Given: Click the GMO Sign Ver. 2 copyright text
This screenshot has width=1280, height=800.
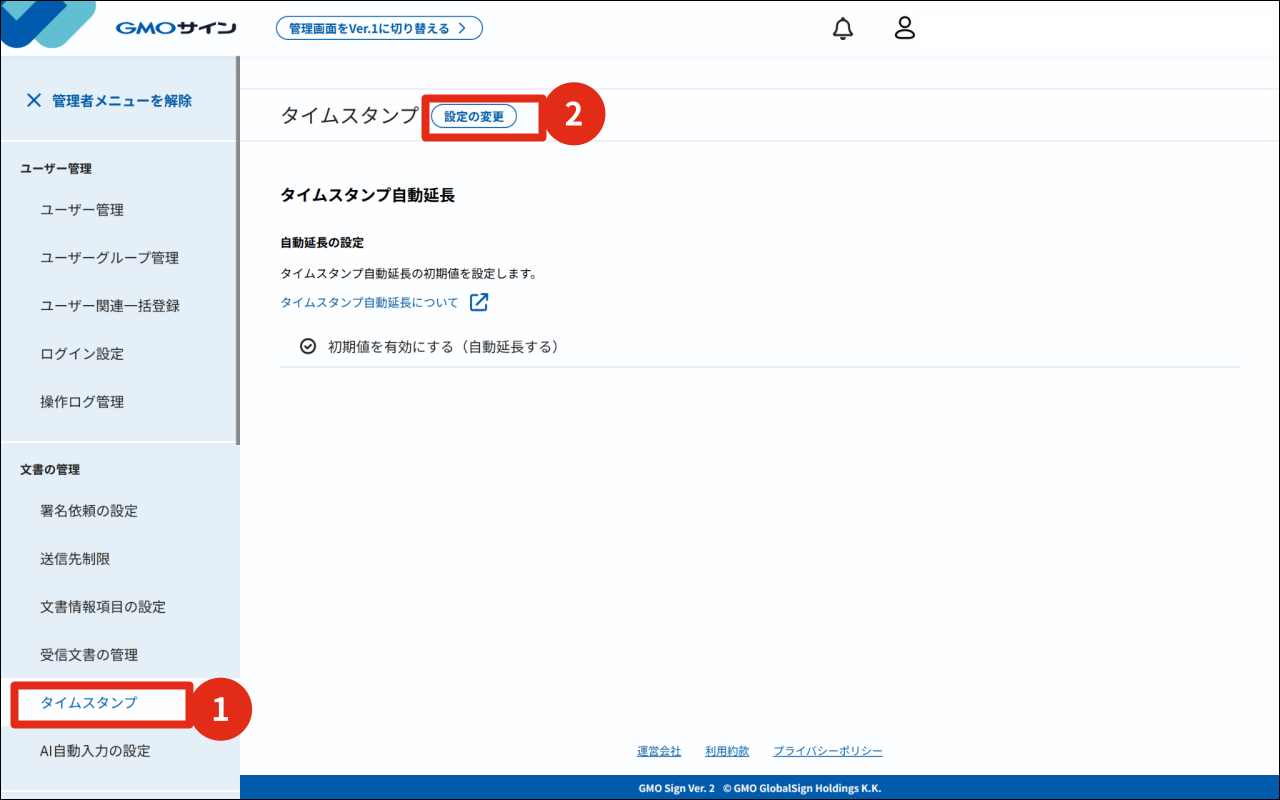Looking at the screenshot, I should tap(760, 788).
